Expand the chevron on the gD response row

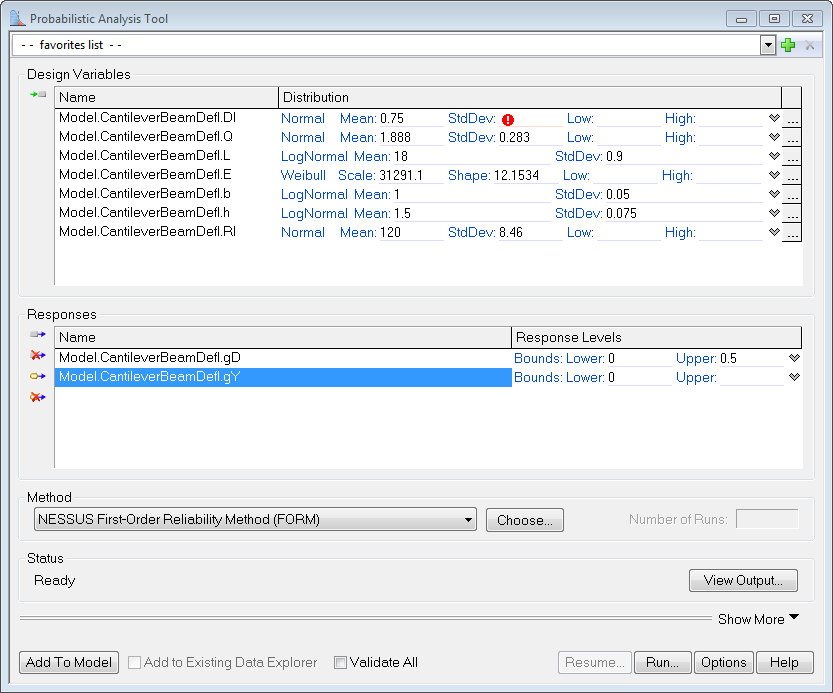point(794,358)
